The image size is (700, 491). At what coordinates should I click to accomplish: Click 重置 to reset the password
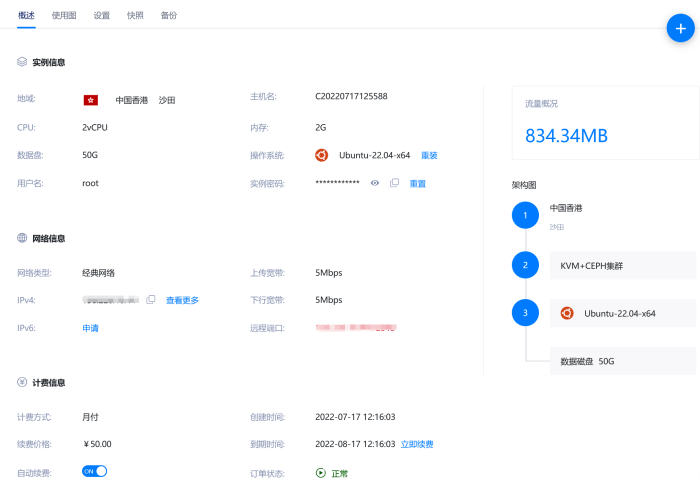418,184
